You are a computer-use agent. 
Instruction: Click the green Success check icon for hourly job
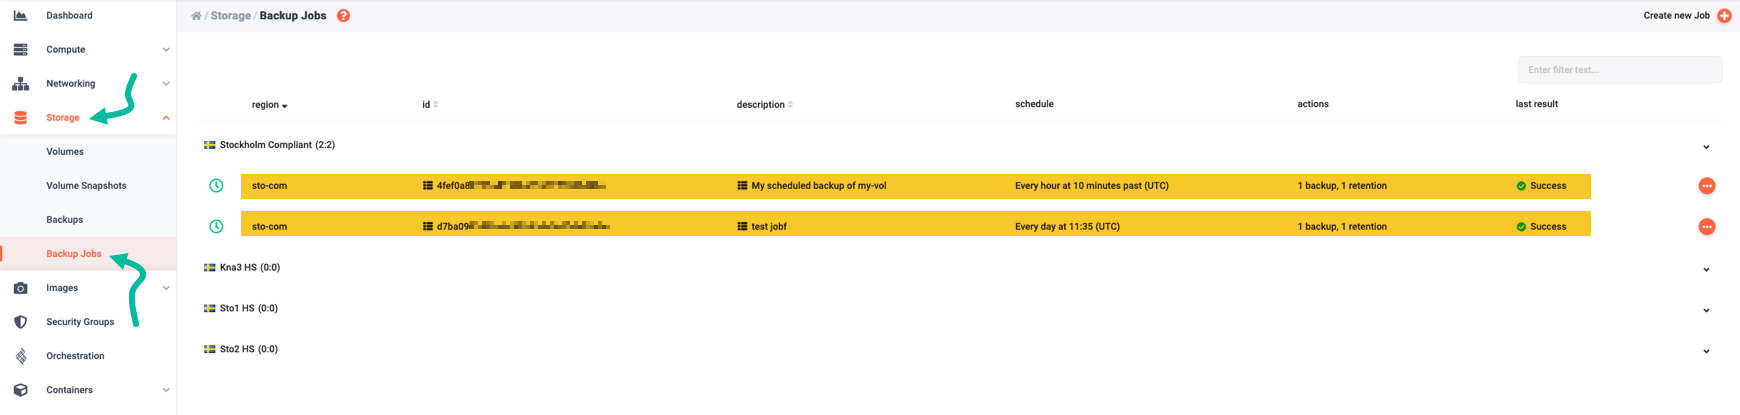(1521, 186)
